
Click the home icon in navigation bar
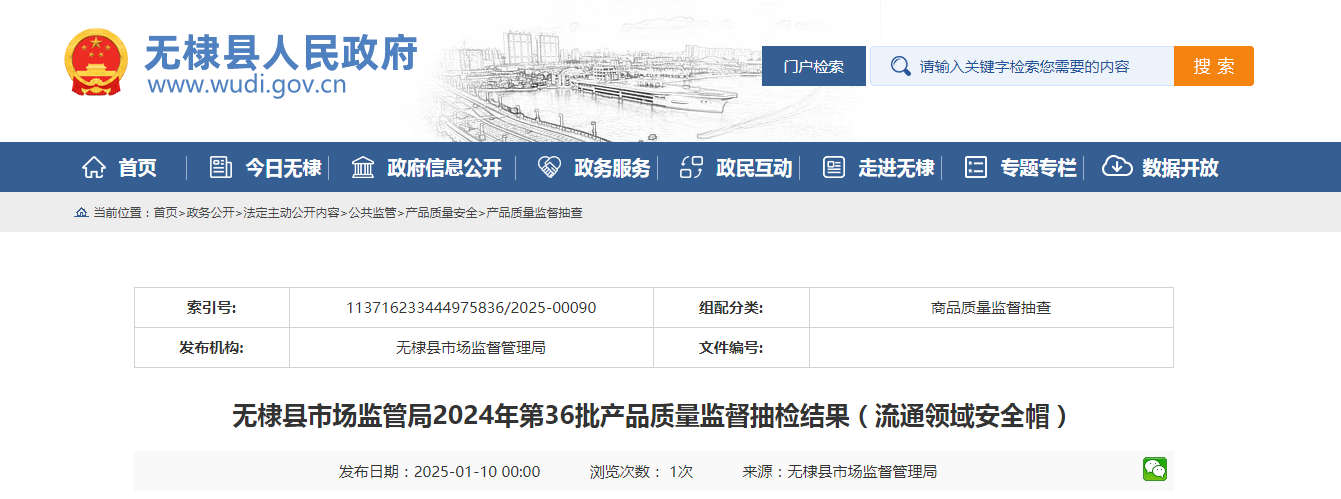[x=93, y=168]
